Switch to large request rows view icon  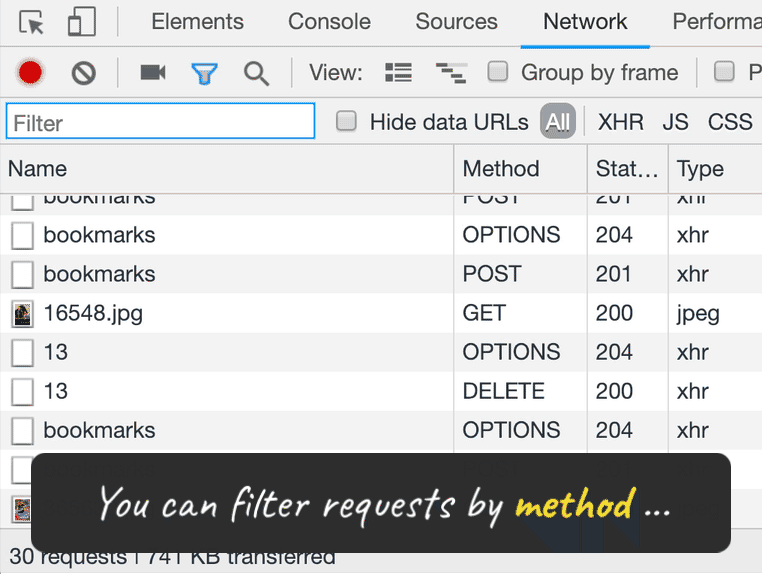coord(398,72)
